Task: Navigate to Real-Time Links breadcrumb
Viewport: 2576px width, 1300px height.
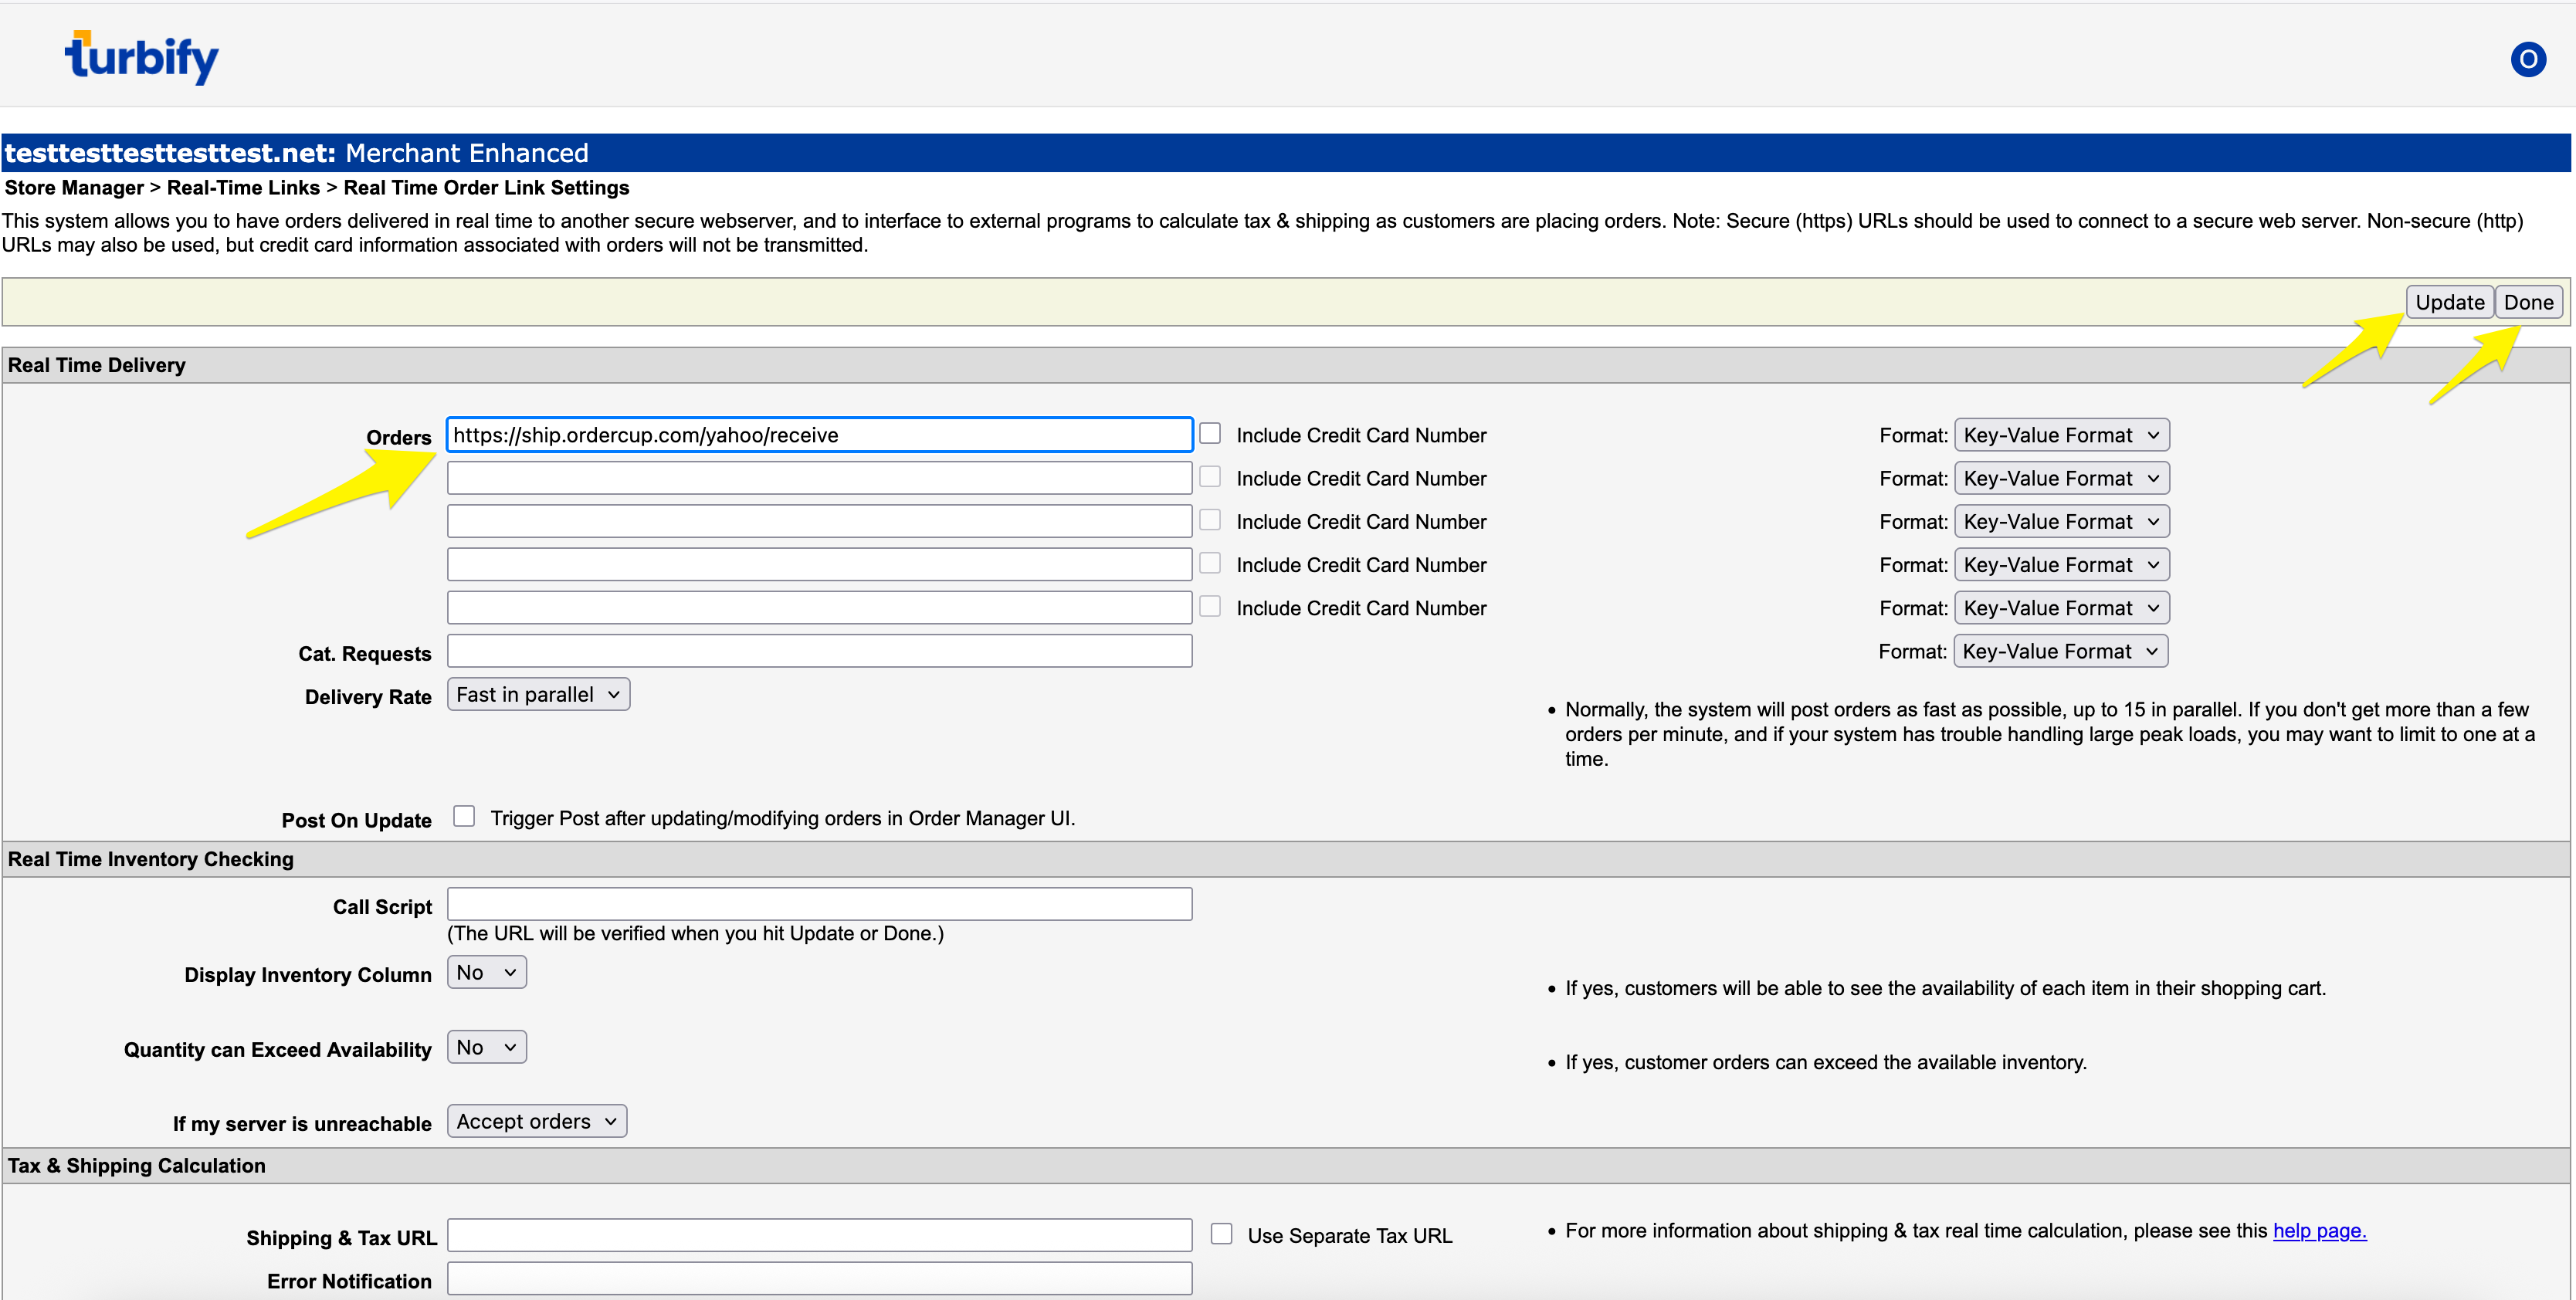Action: pos(243,188)
